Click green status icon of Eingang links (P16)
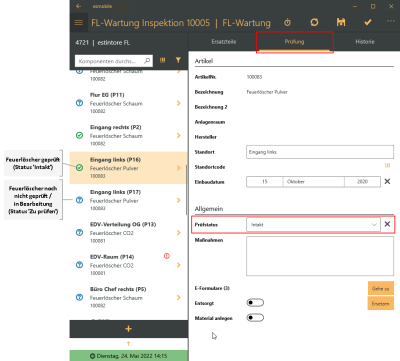This screenshot has width=400, height=361. (79, 168)
